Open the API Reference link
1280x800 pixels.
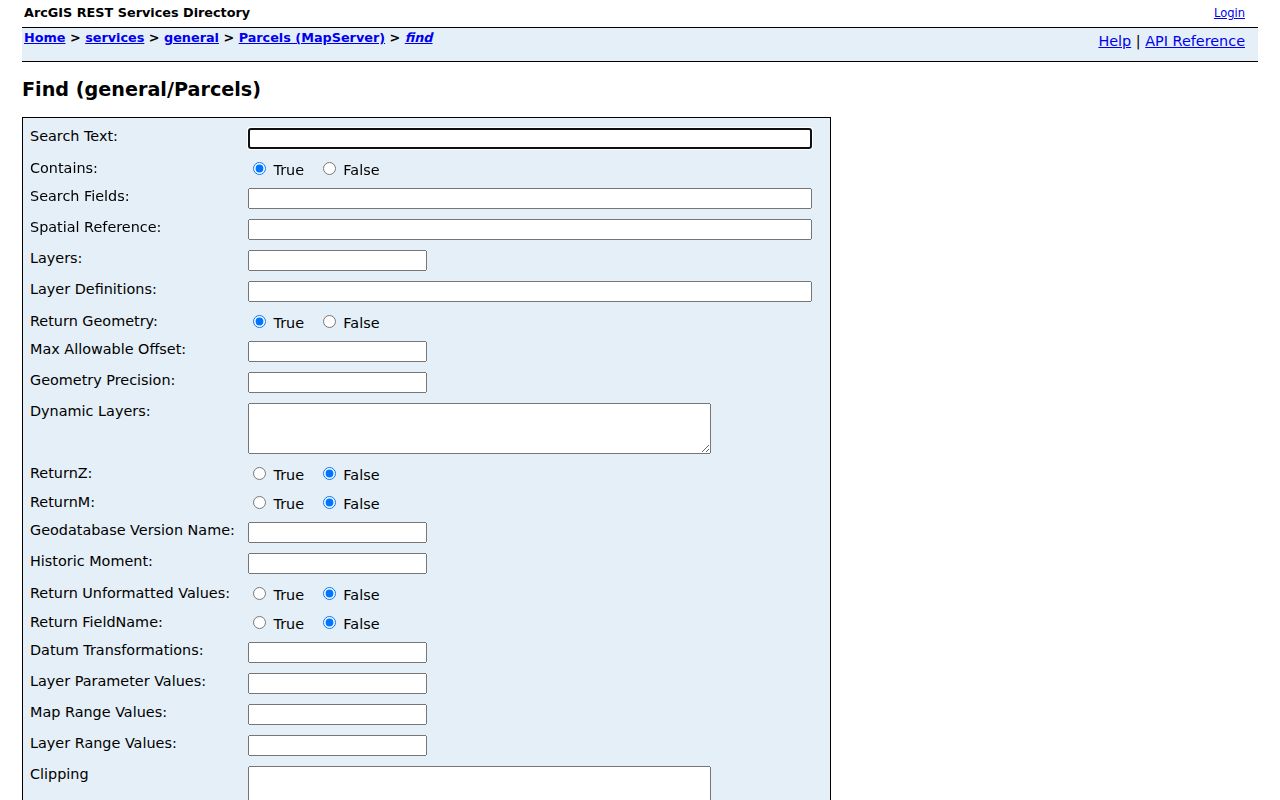click(1195, 41)
